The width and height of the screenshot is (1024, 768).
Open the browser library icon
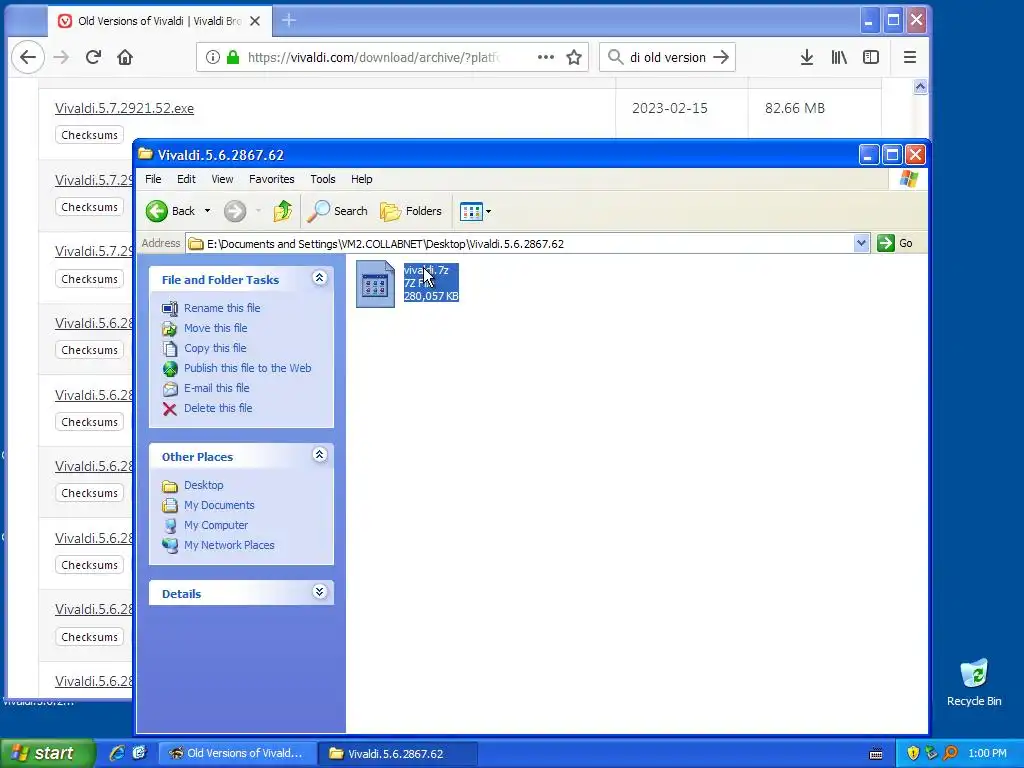[839, 57]
